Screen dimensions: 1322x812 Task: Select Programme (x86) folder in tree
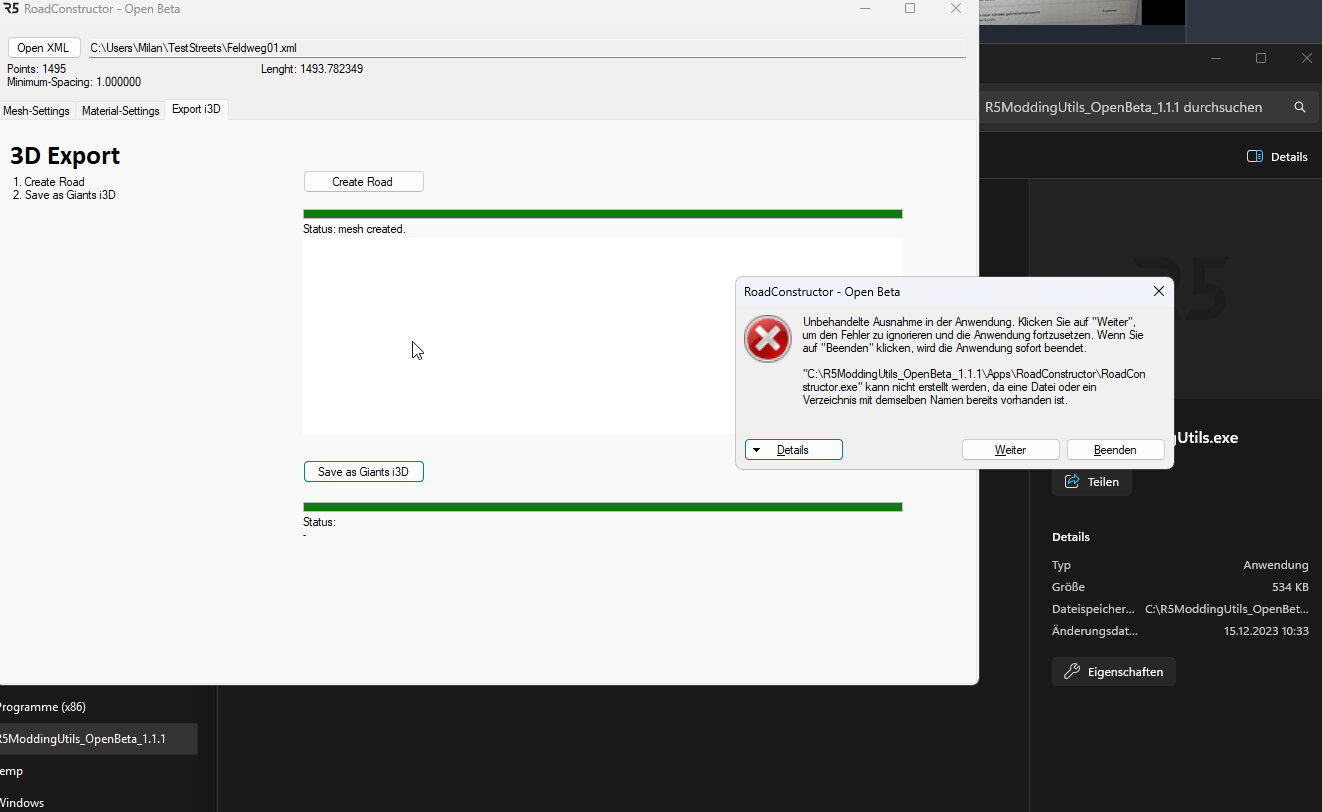(x=44, y=707)
